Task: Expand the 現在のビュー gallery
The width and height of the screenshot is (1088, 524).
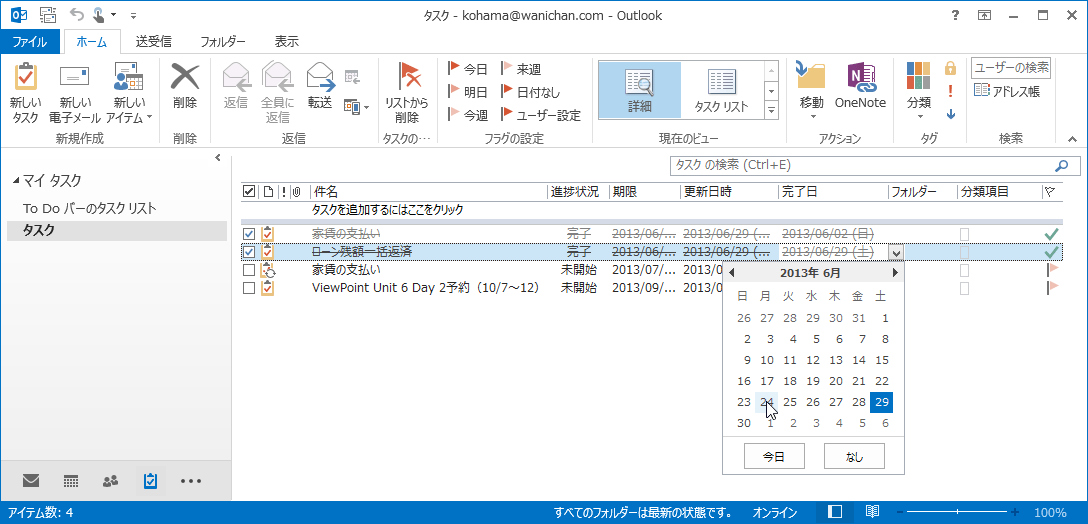Action: (771, 110)
